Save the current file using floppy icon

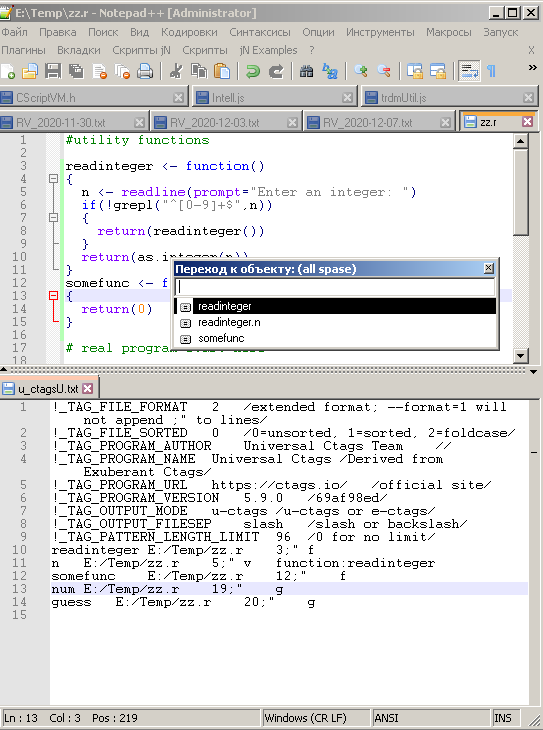click(x=53, y=71)
